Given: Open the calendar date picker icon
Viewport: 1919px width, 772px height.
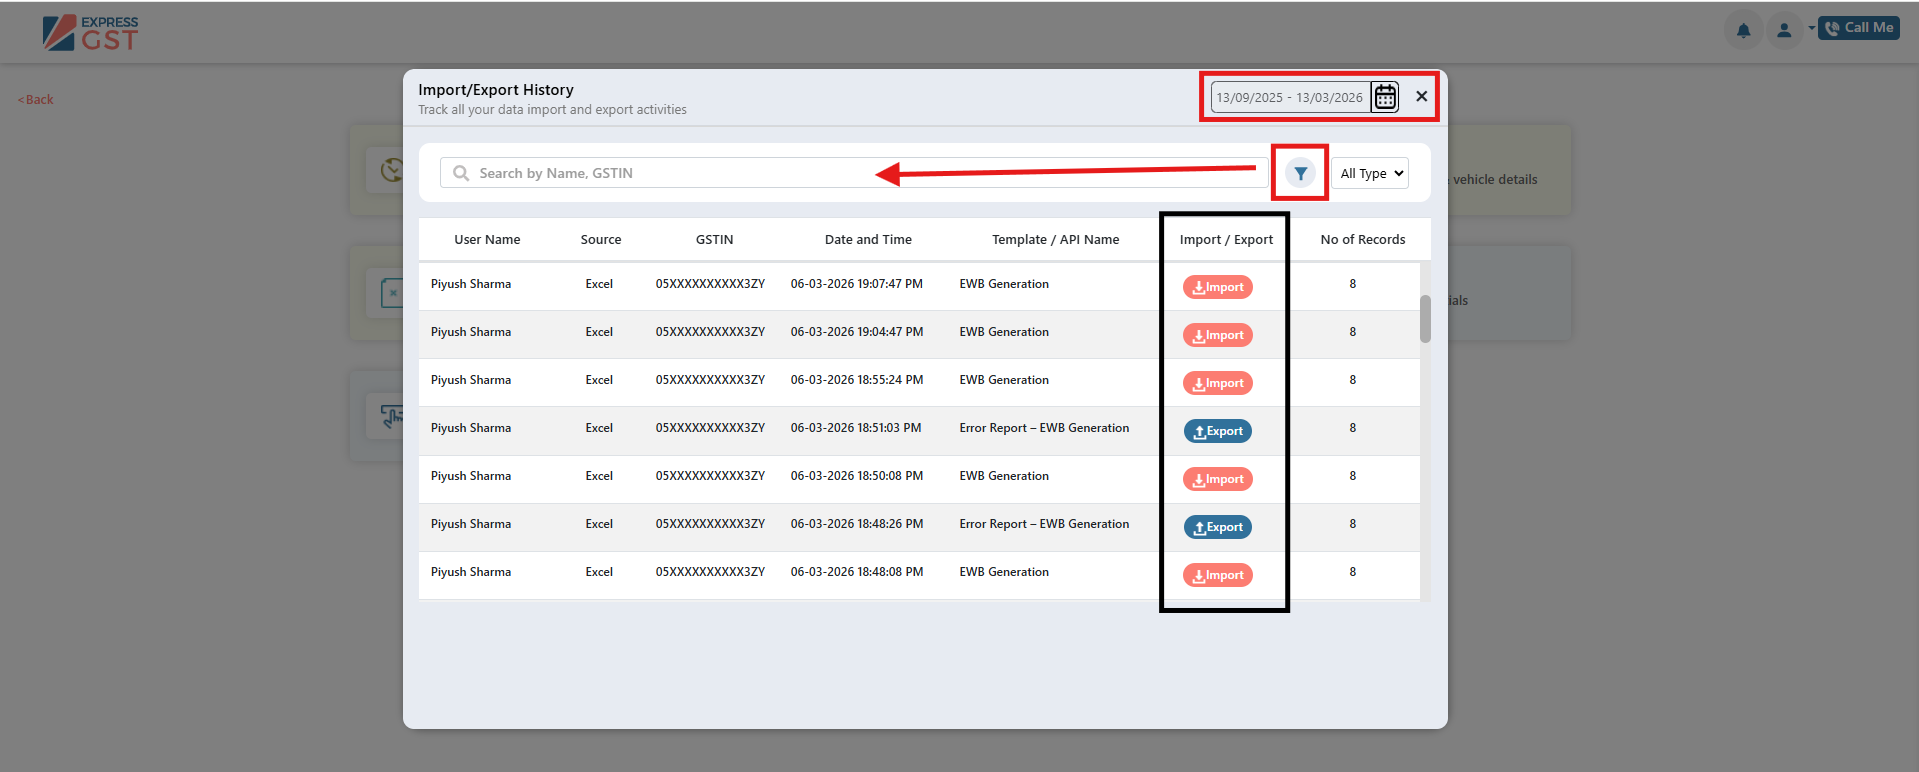Looking at the screenshot, I should pyautogui.click(x=1385, y=97).
